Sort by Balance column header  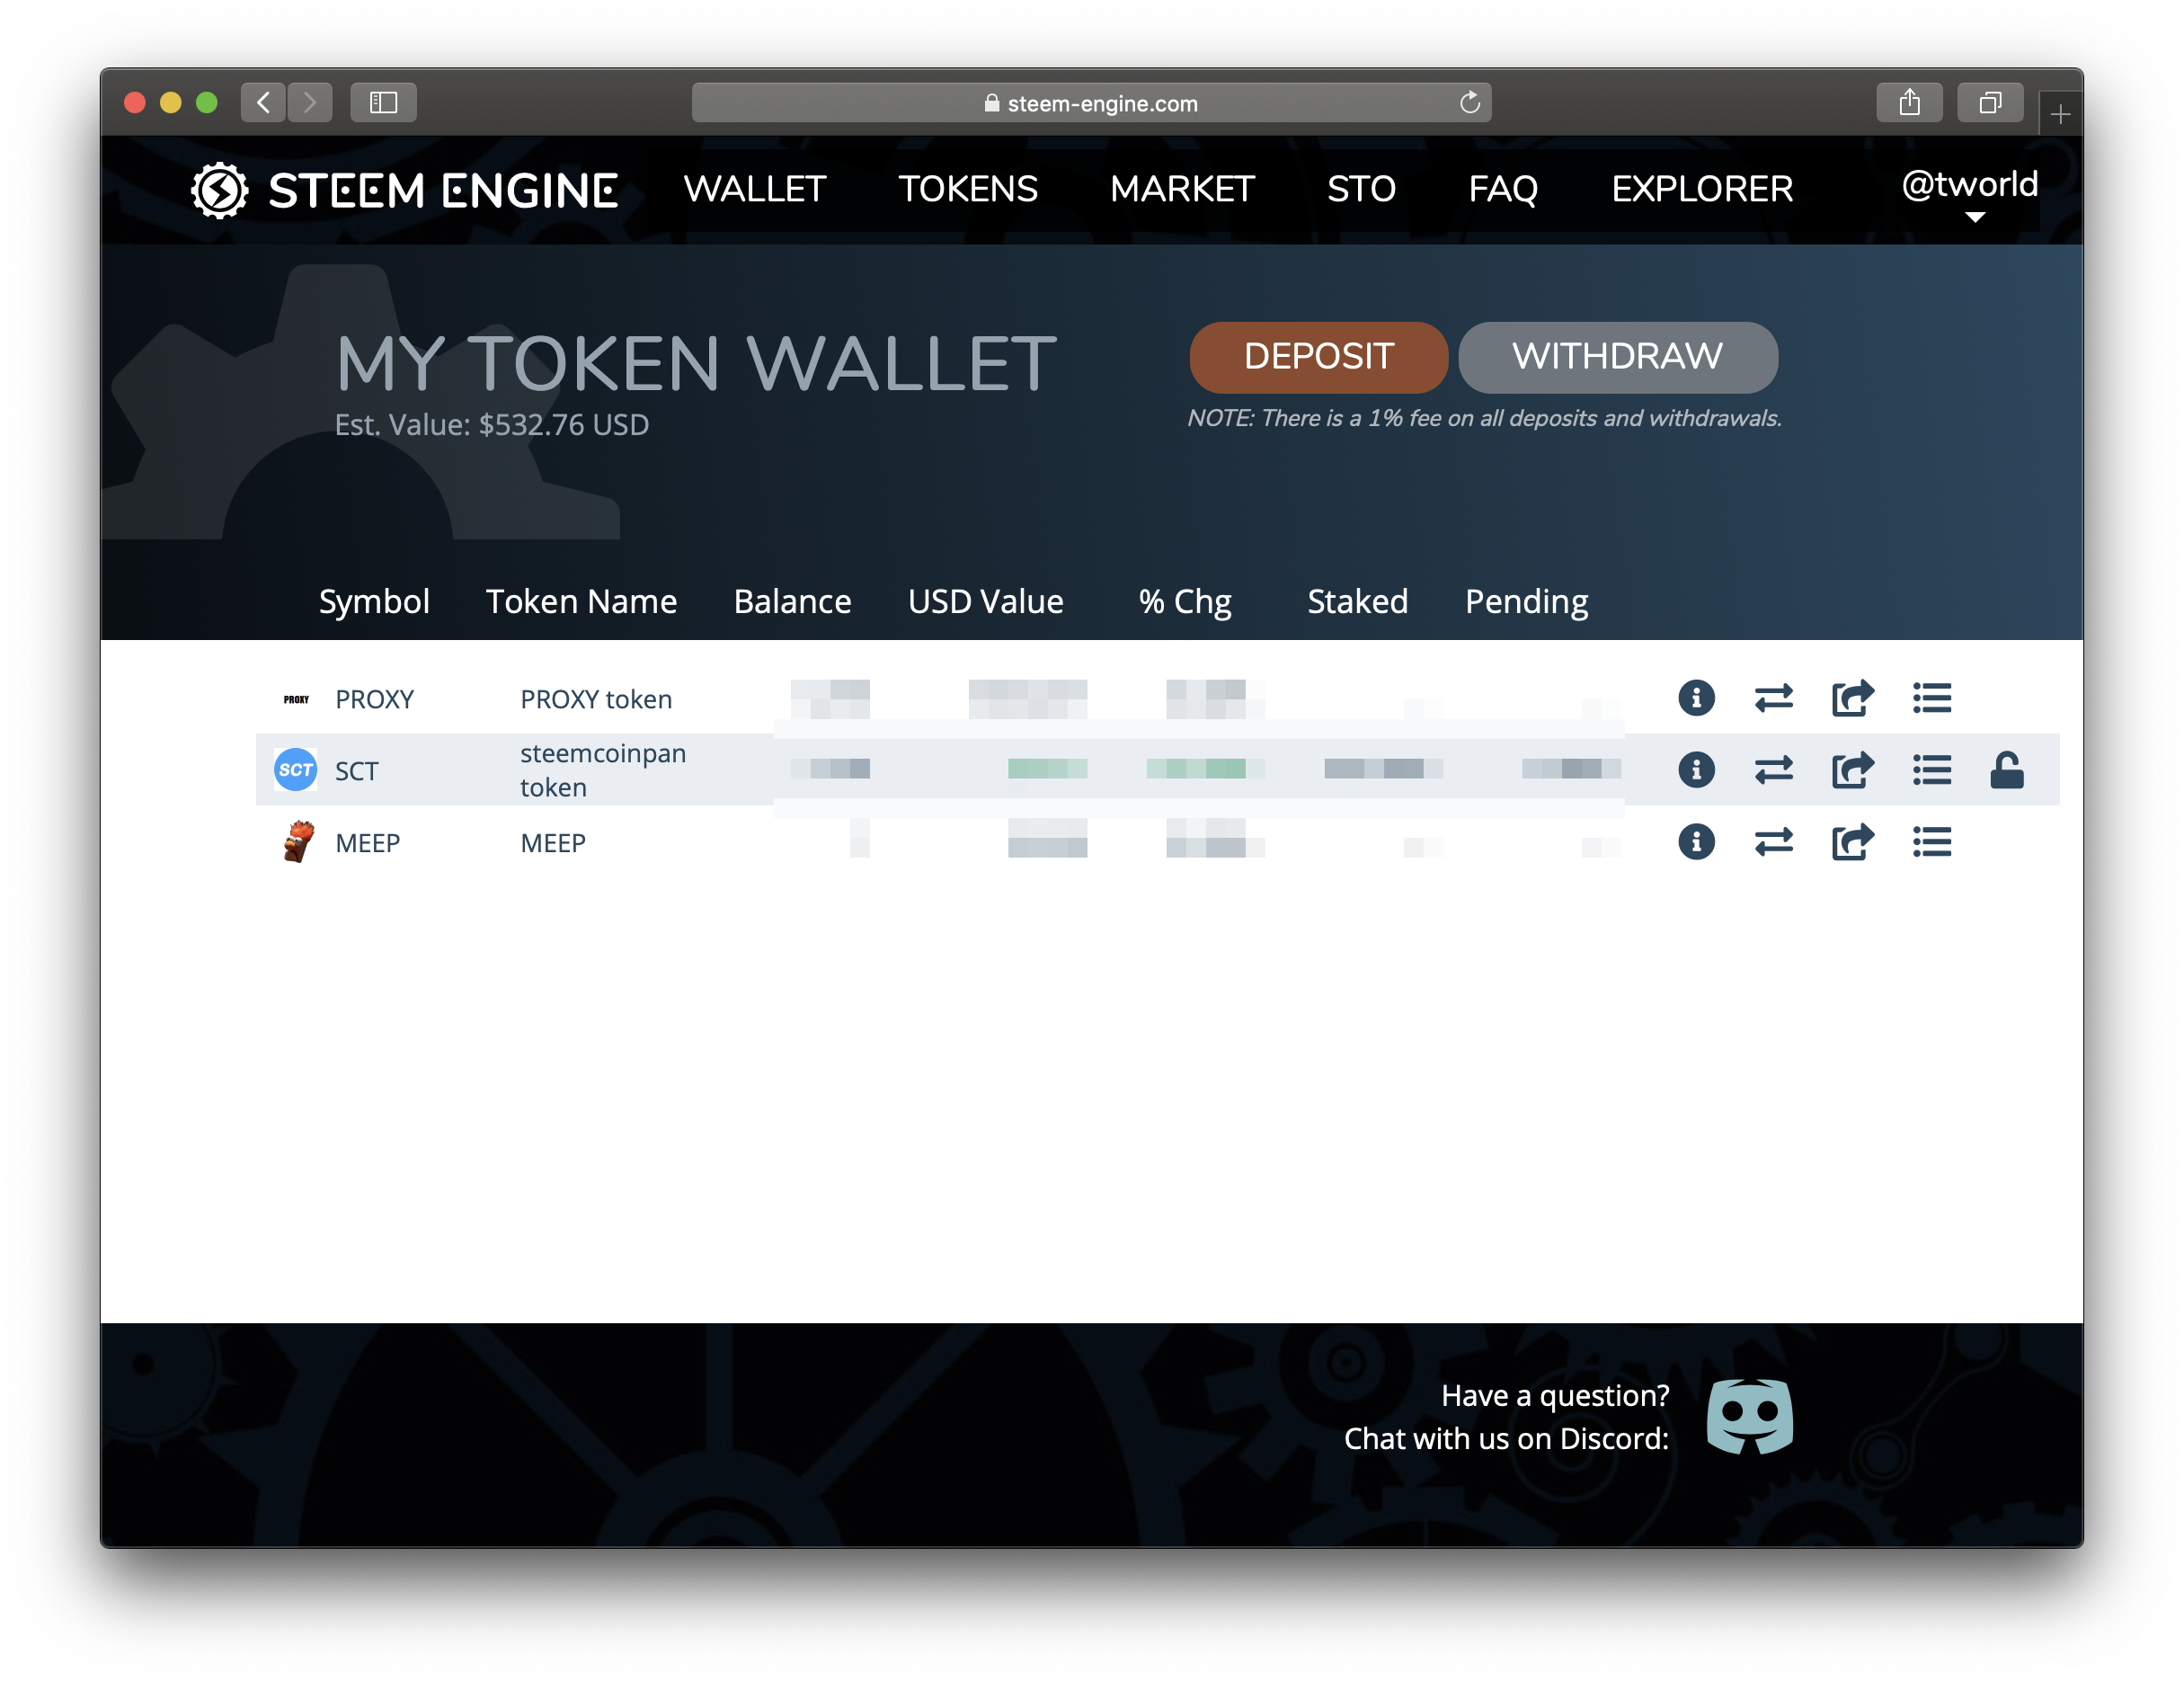pyautogui.click(x=792, y=601)
